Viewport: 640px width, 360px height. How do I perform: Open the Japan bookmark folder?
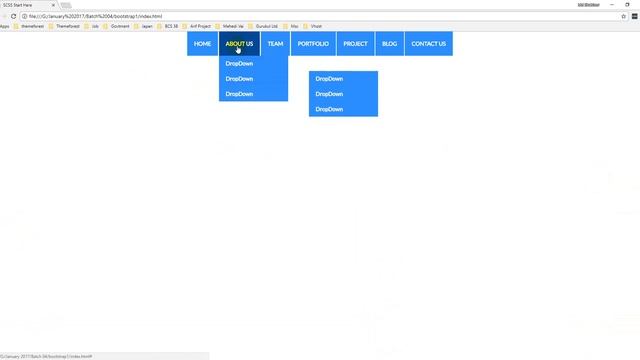(x=143, y=26)
